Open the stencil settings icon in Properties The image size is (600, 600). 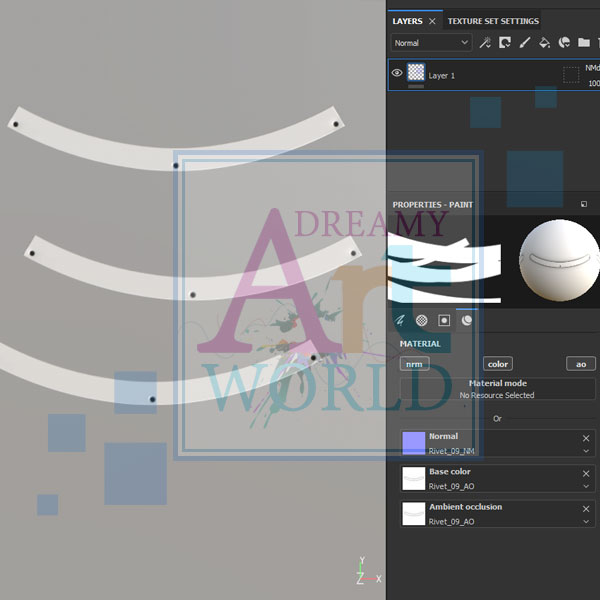coord(445,321)
